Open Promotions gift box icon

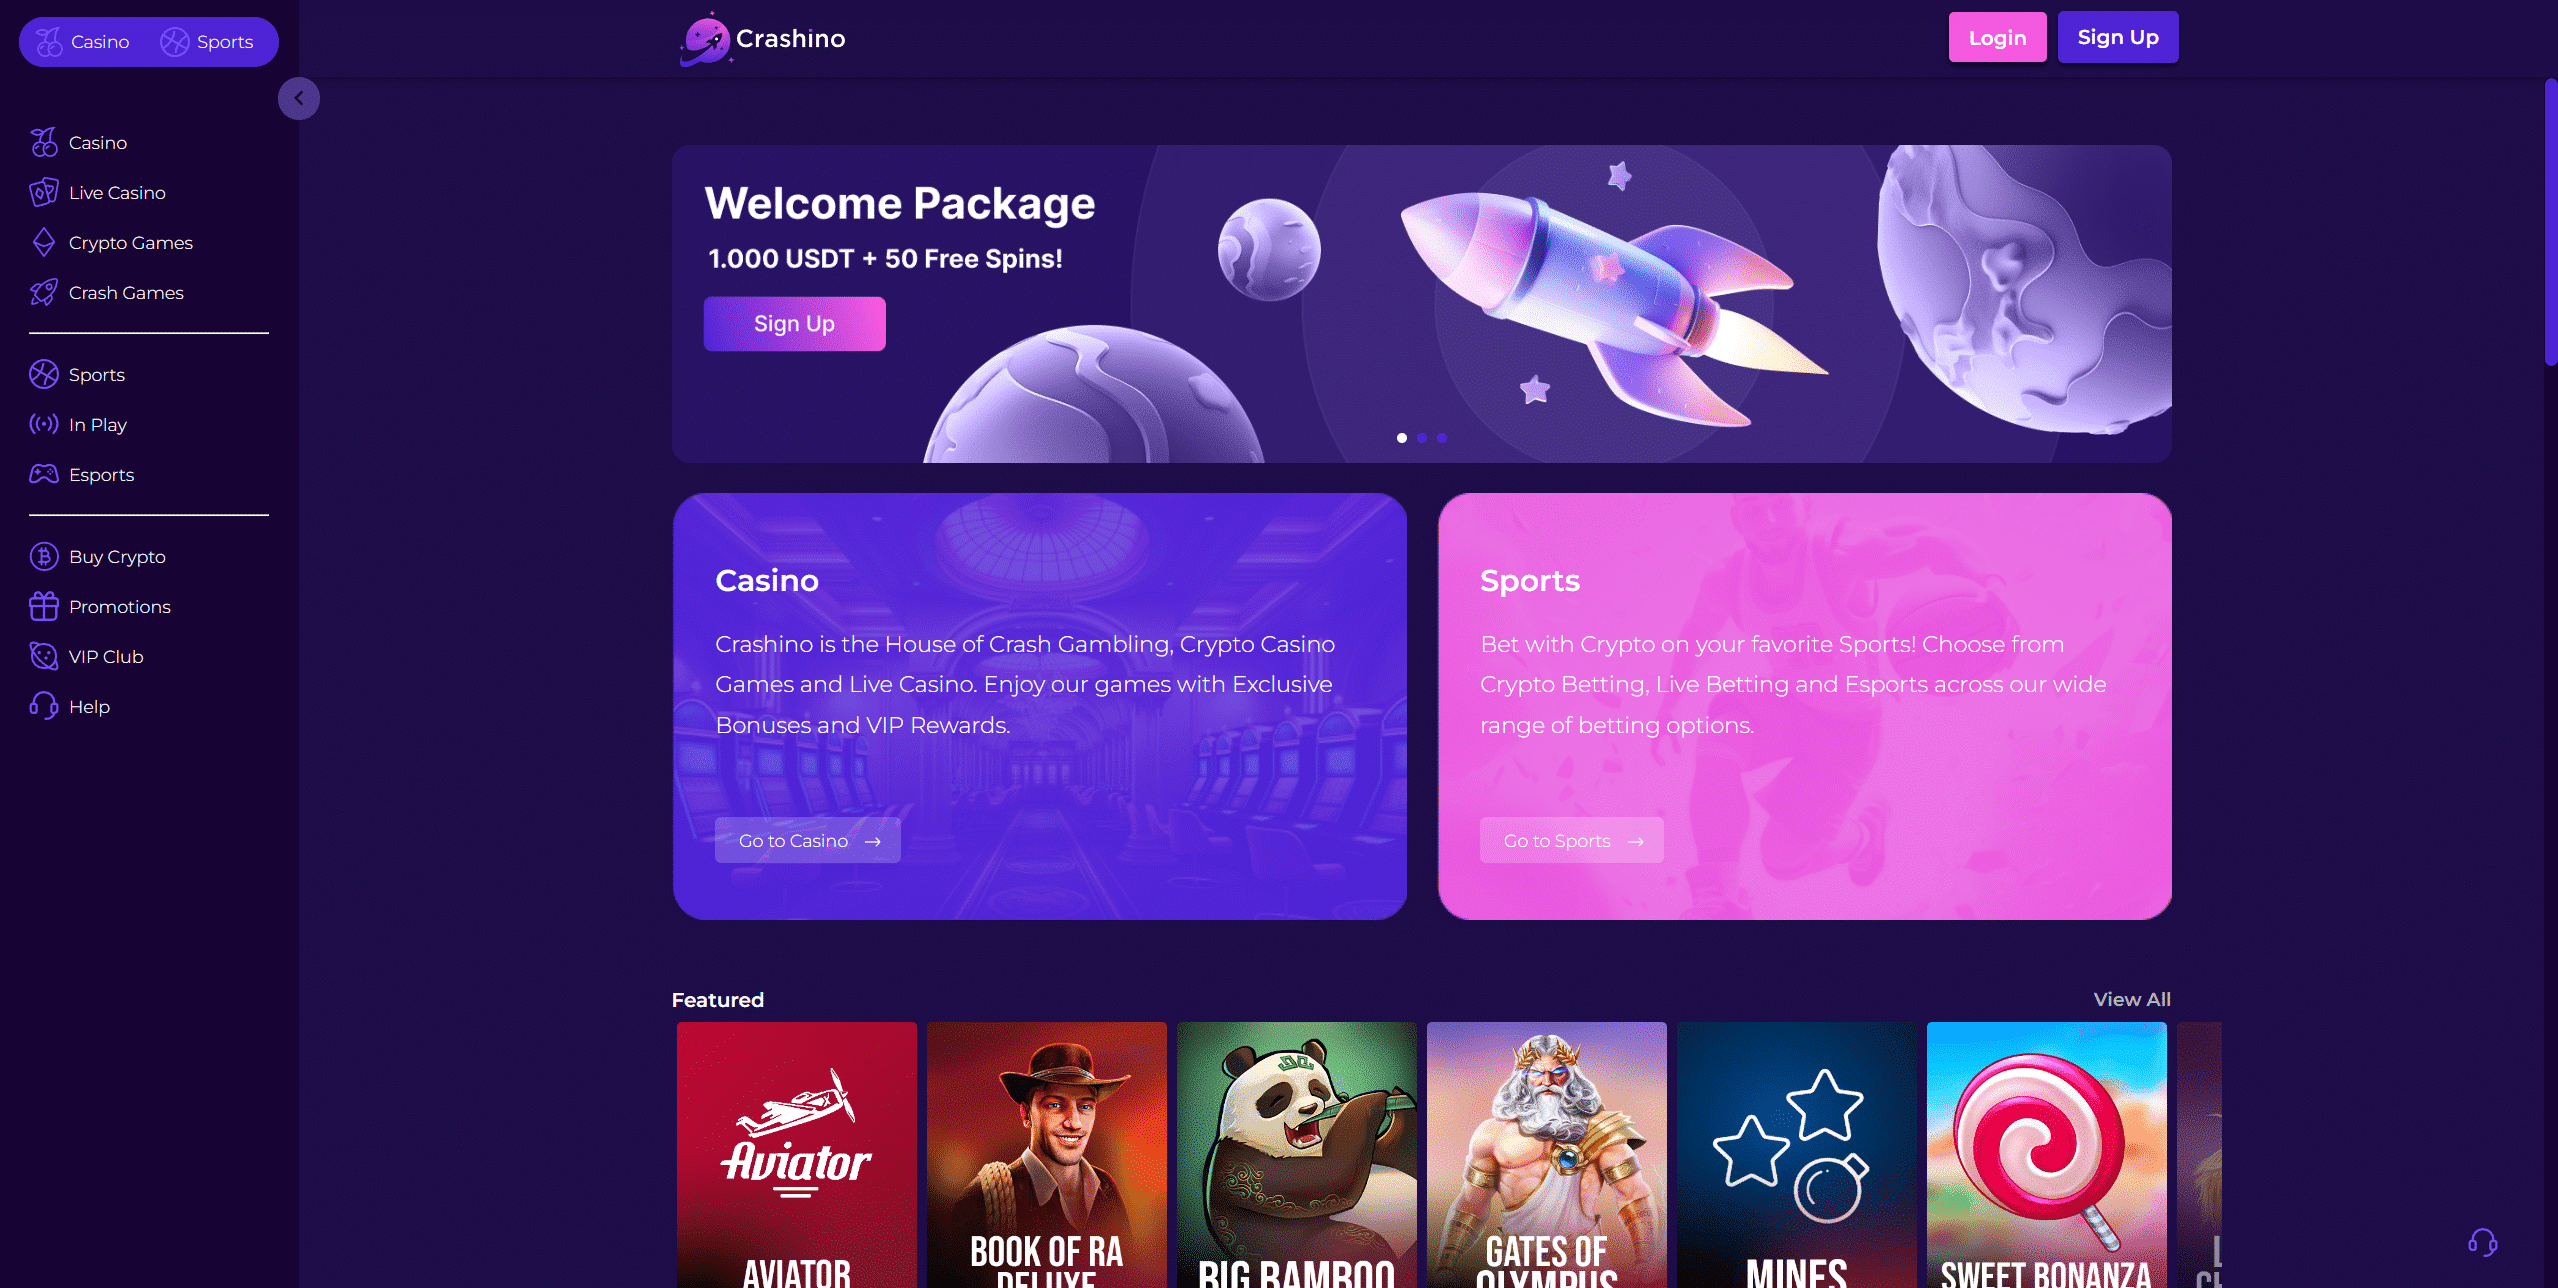point(44,606)
